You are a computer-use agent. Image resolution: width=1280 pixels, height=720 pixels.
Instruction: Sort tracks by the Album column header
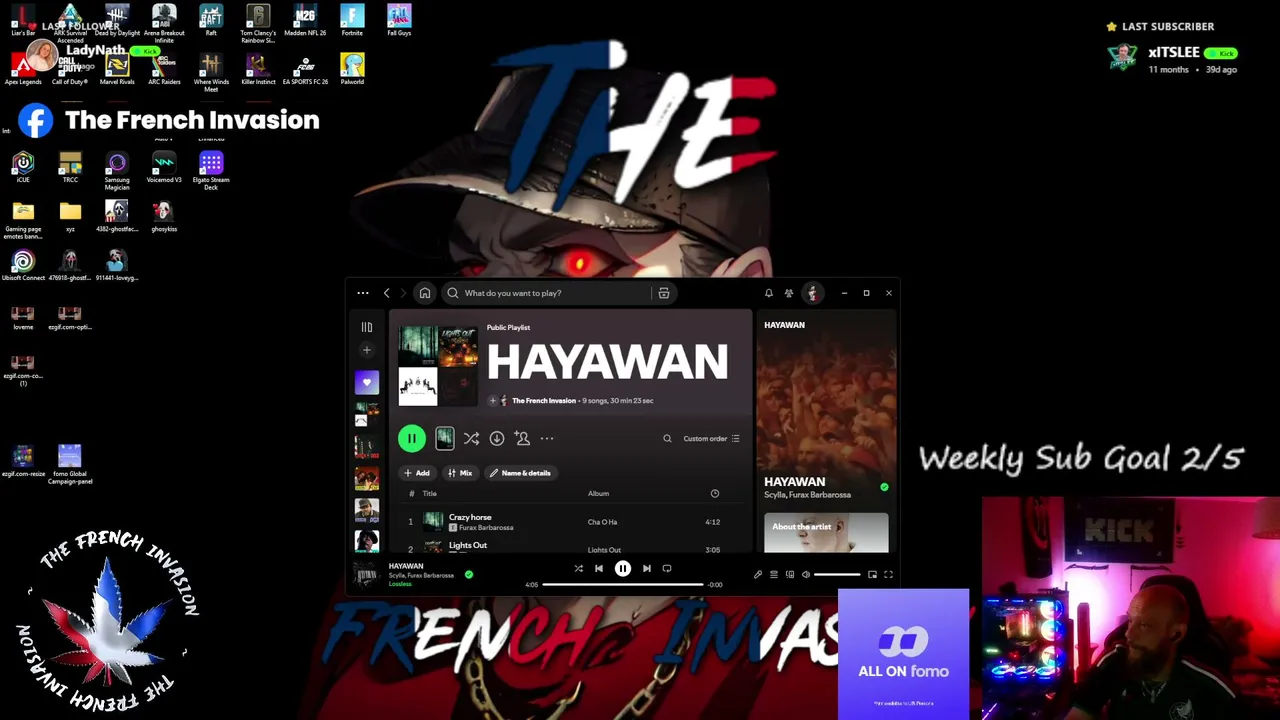click(x=598, y=493)
